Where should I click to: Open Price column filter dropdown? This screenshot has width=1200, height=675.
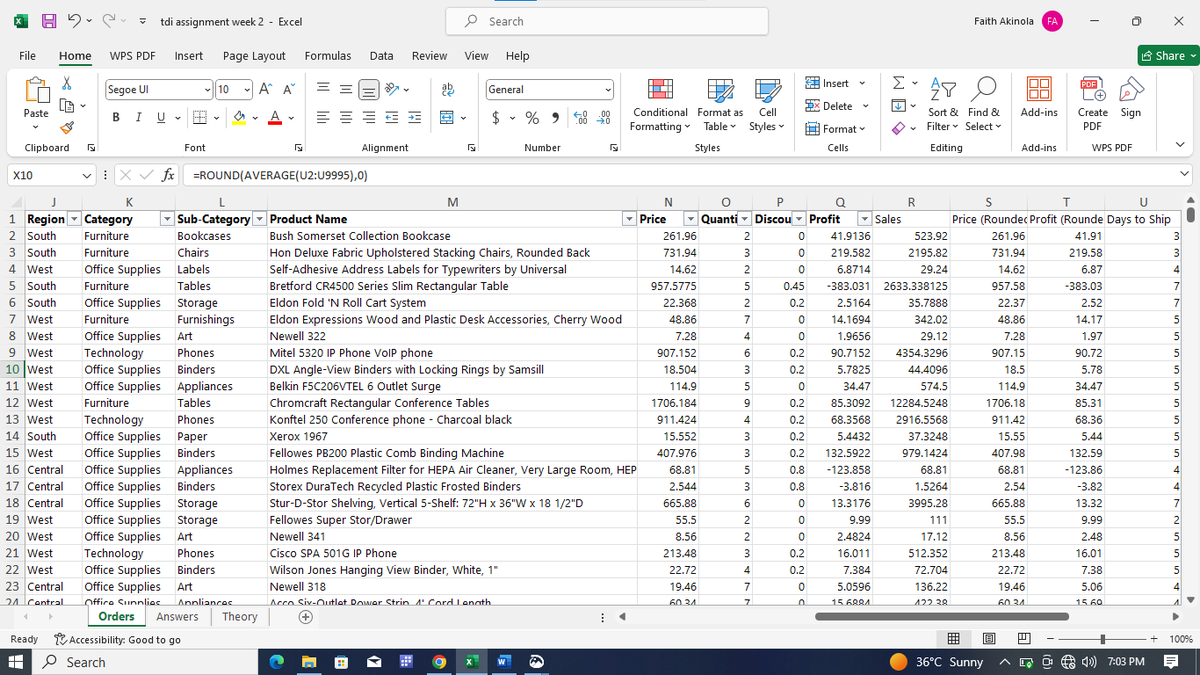click(691, 219)
